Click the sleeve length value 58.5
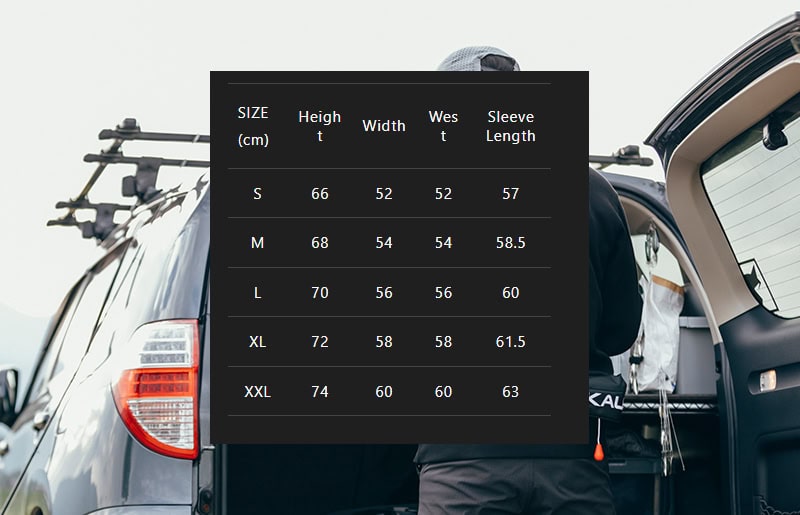 coord(511,243)
